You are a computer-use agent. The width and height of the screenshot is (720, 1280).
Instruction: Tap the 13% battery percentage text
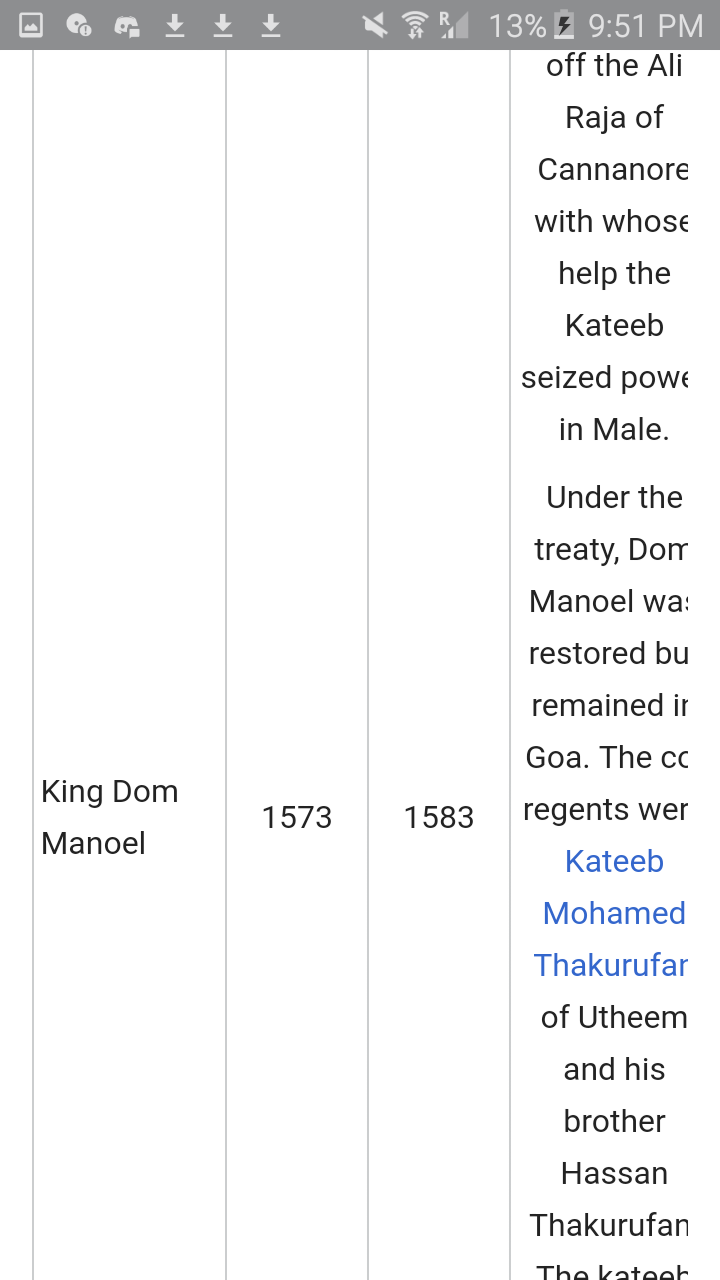tap(517, 25)
